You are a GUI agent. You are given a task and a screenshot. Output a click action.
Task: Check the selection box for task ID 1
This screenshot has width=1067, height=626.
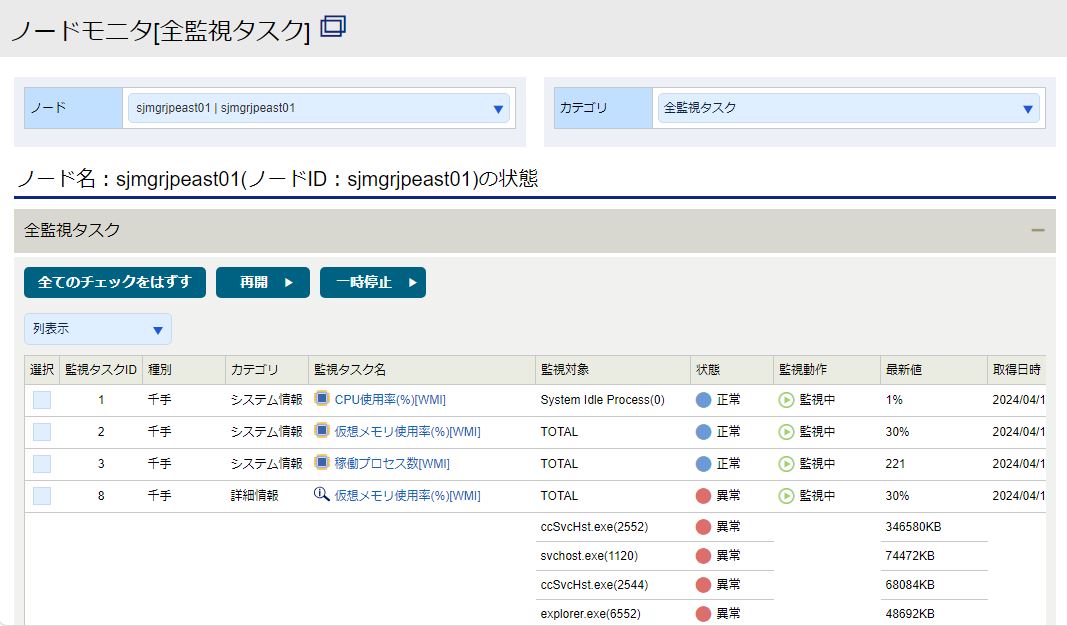(42, 400)
